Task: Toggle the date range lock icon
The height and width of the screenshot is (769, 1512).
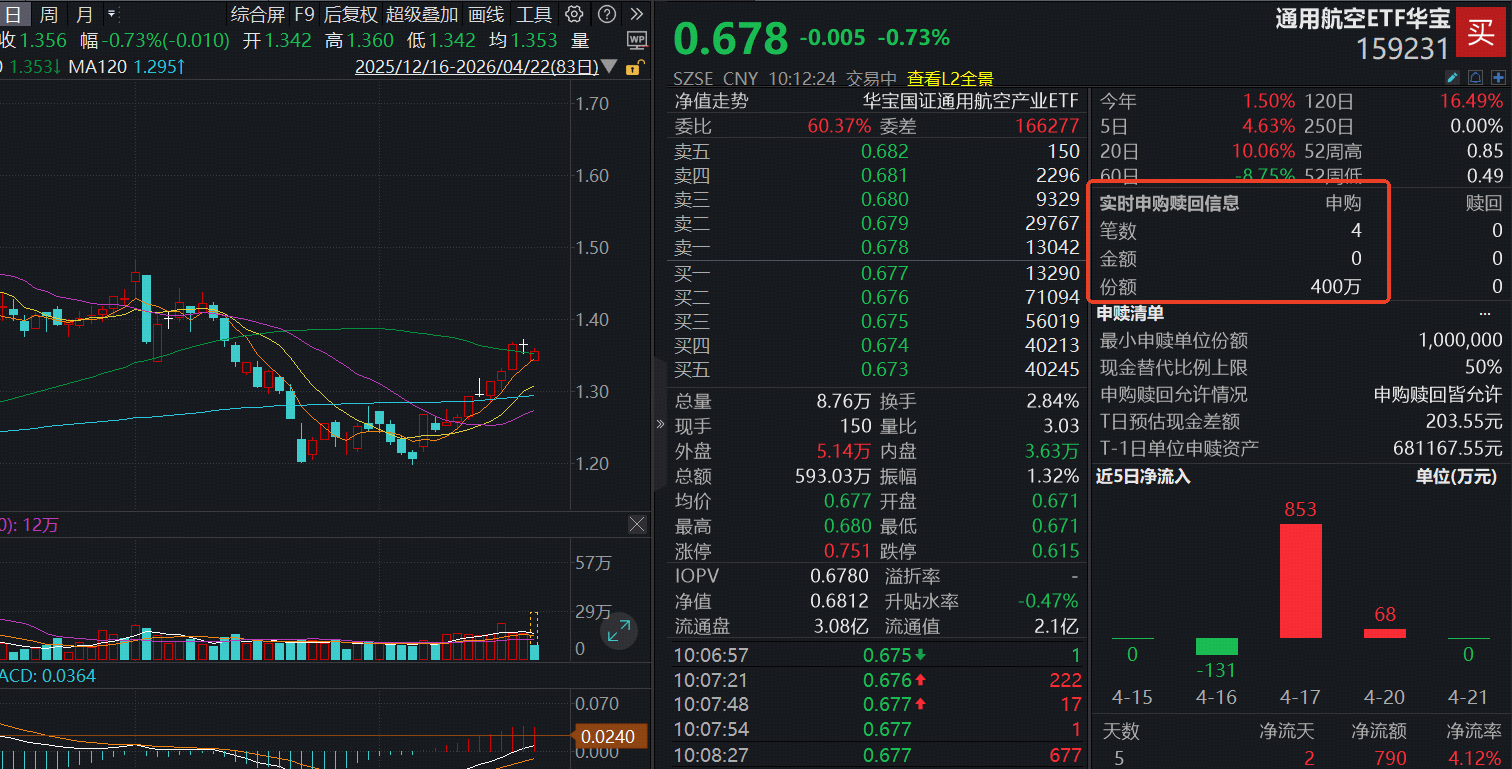Action: point(632,68)
